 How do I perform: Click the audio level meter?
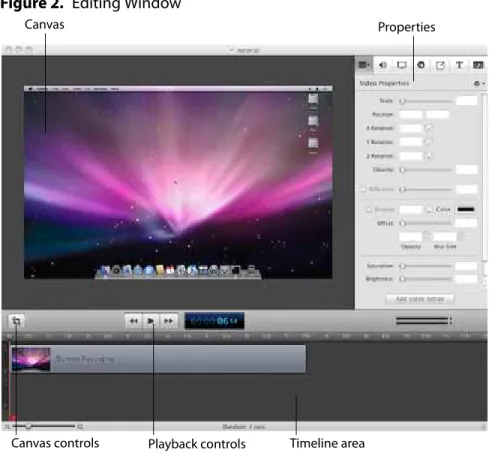423,321
